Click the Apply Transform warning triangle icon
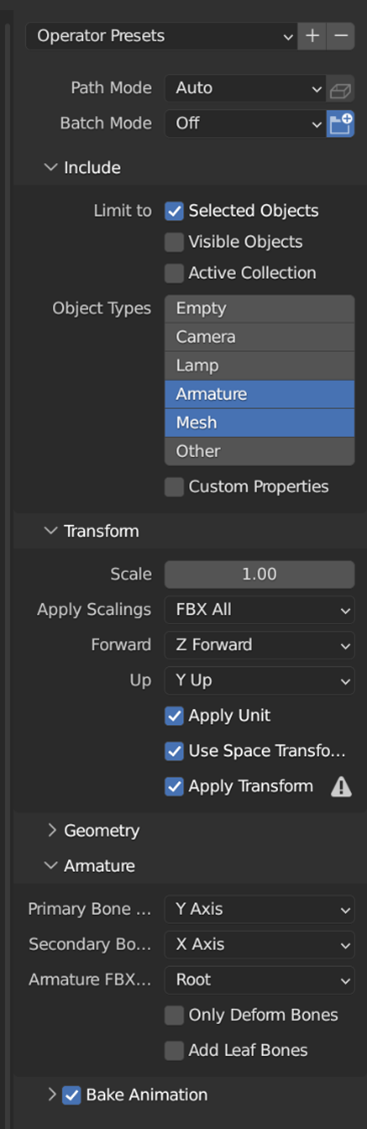367x1129 pixels. (341, 787)
